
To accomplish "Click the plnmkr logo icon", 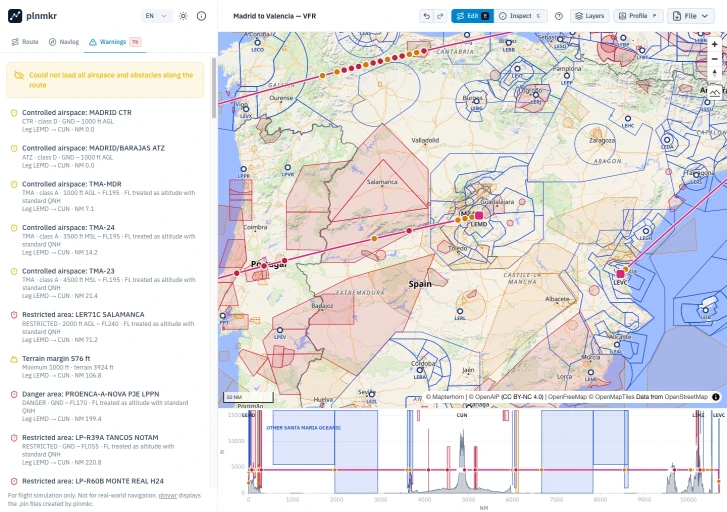I will (x=15, y=16).
